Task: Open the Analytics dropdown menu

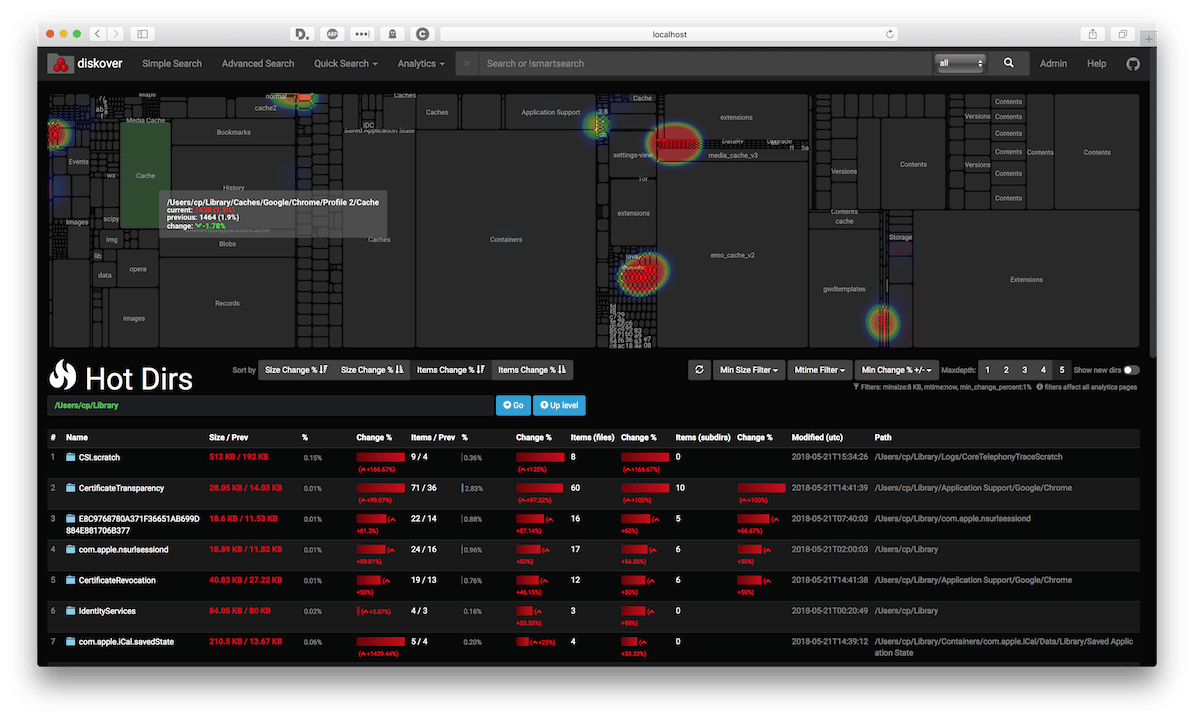Action: 421,64
